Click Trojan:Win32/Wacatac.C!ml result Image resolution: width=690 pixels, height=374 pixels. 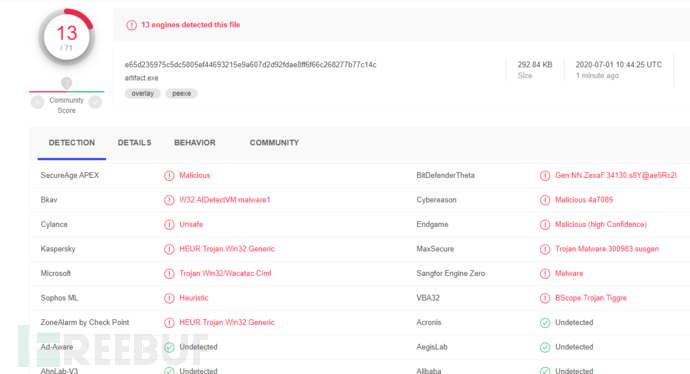pyautogui.click(x=225, y=273)
